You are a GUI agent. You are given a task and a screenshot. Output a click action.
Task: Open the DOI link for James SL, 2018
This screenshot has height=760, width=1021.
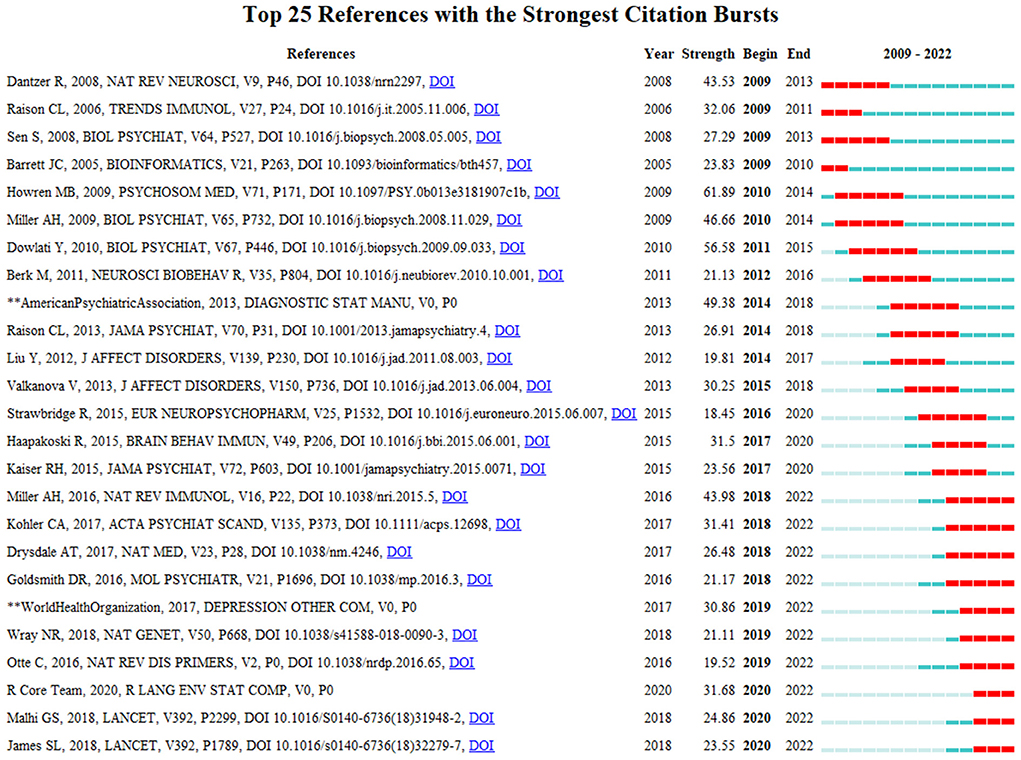(481, 746)
